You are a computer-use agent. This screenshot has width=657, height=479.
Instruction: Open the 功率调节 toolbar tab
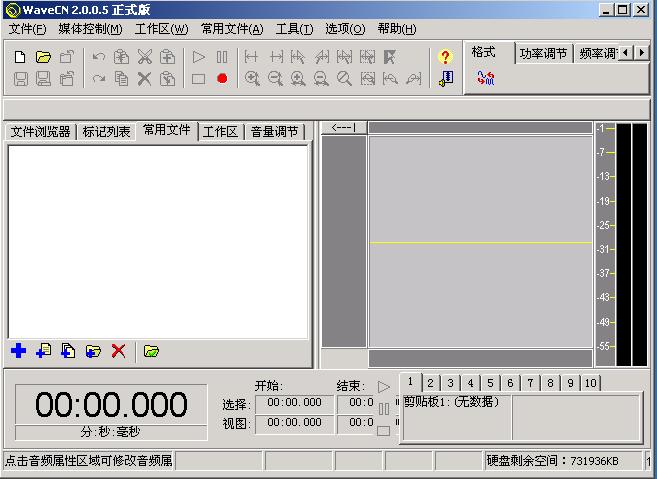click(543, 53)
